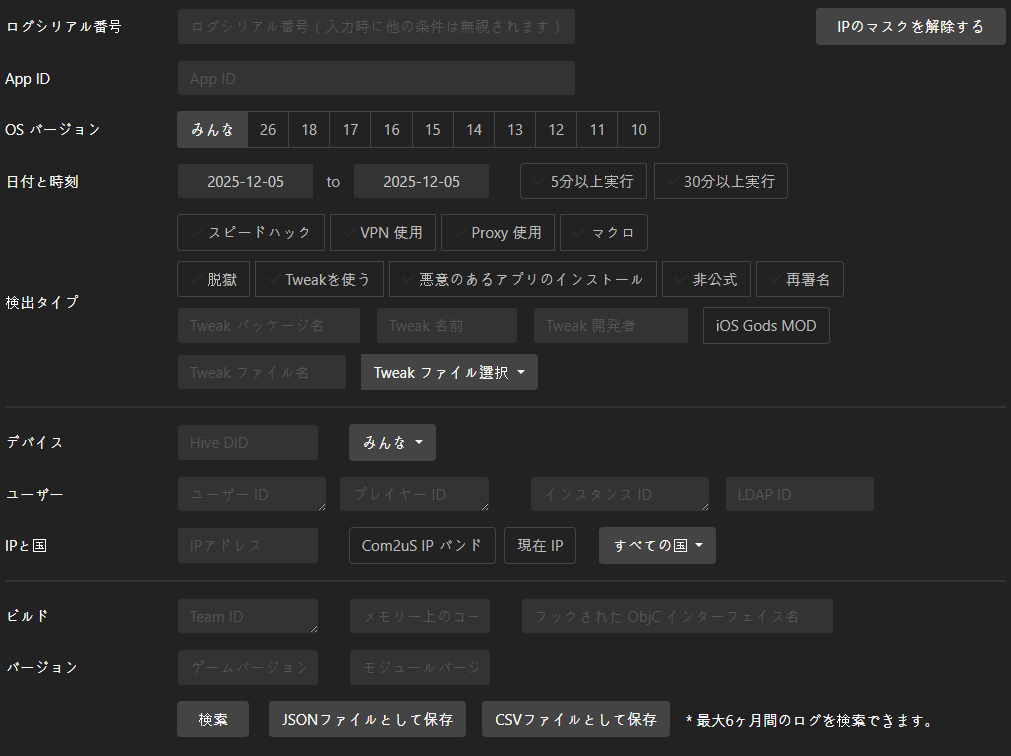
Task: Toggle 悪意のあるアプリのインストール checkbox
Action: (522, 280)
